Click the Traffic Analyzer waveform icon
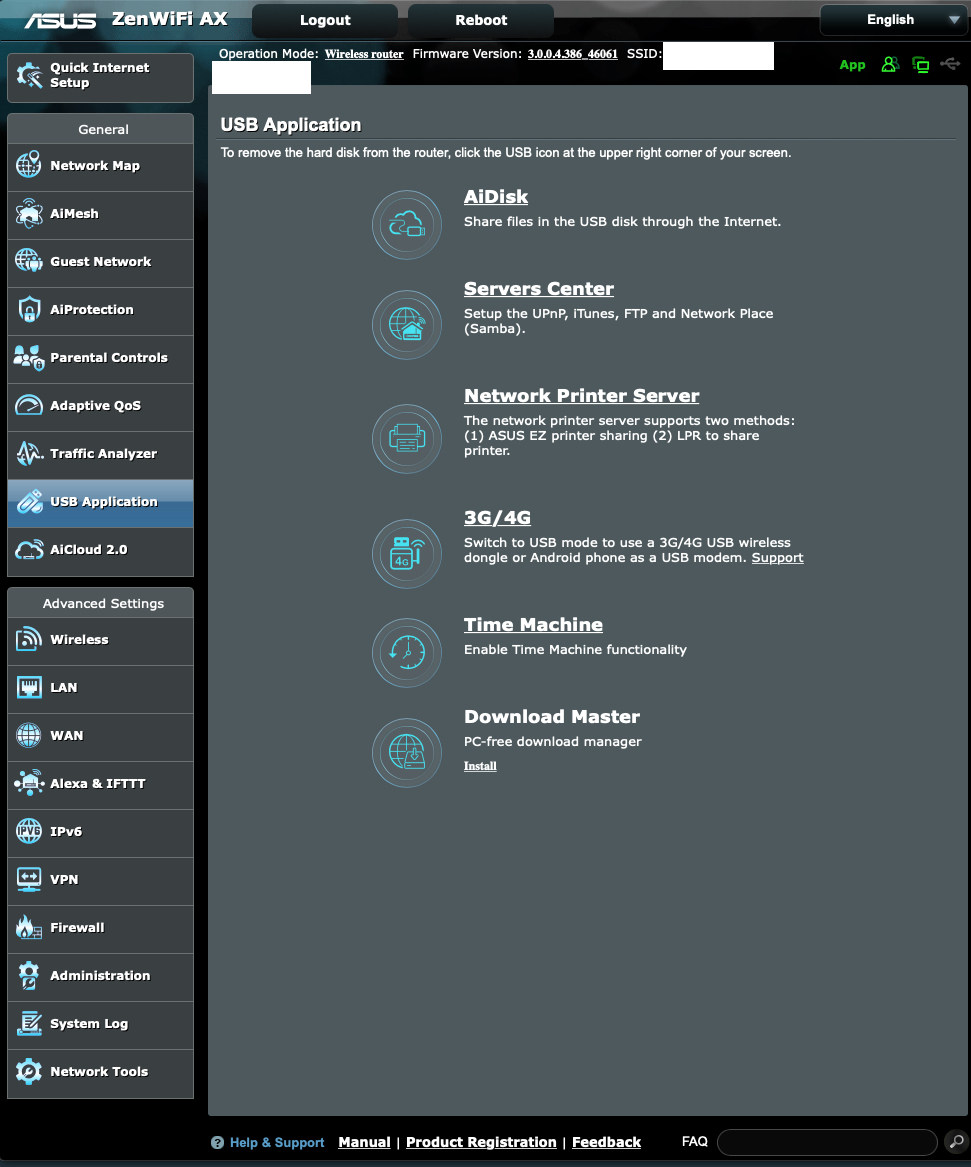Image resolution: width=971 pixels, height=1167 pixels. coord(29,453)
